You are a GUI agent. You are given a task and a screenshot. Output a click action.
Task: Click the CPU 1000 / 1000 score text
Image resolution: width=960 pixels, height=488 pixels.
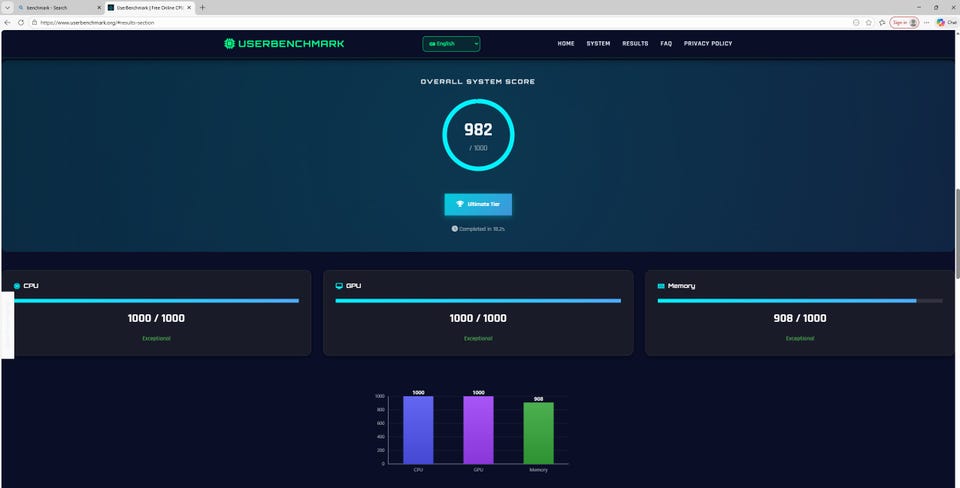156,318
